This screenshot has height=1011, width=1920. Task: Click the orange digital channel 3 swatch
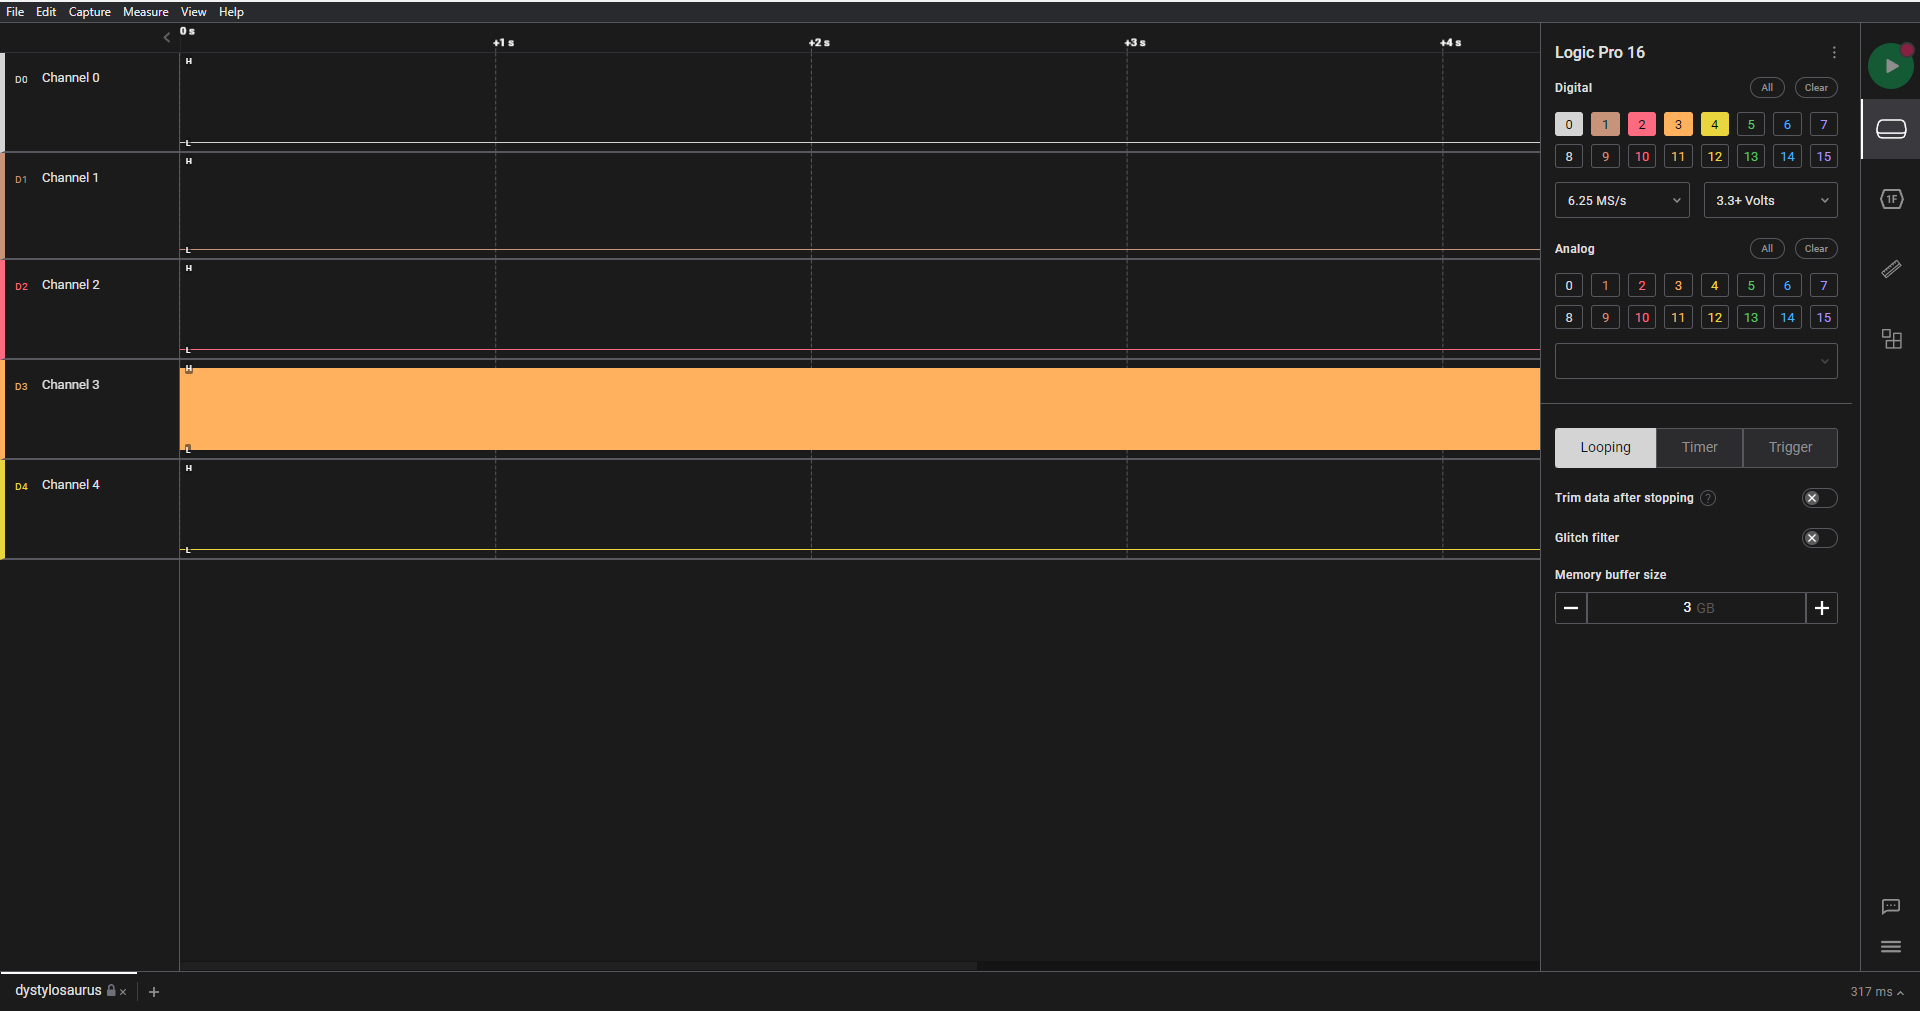(x=1678, y=124)
